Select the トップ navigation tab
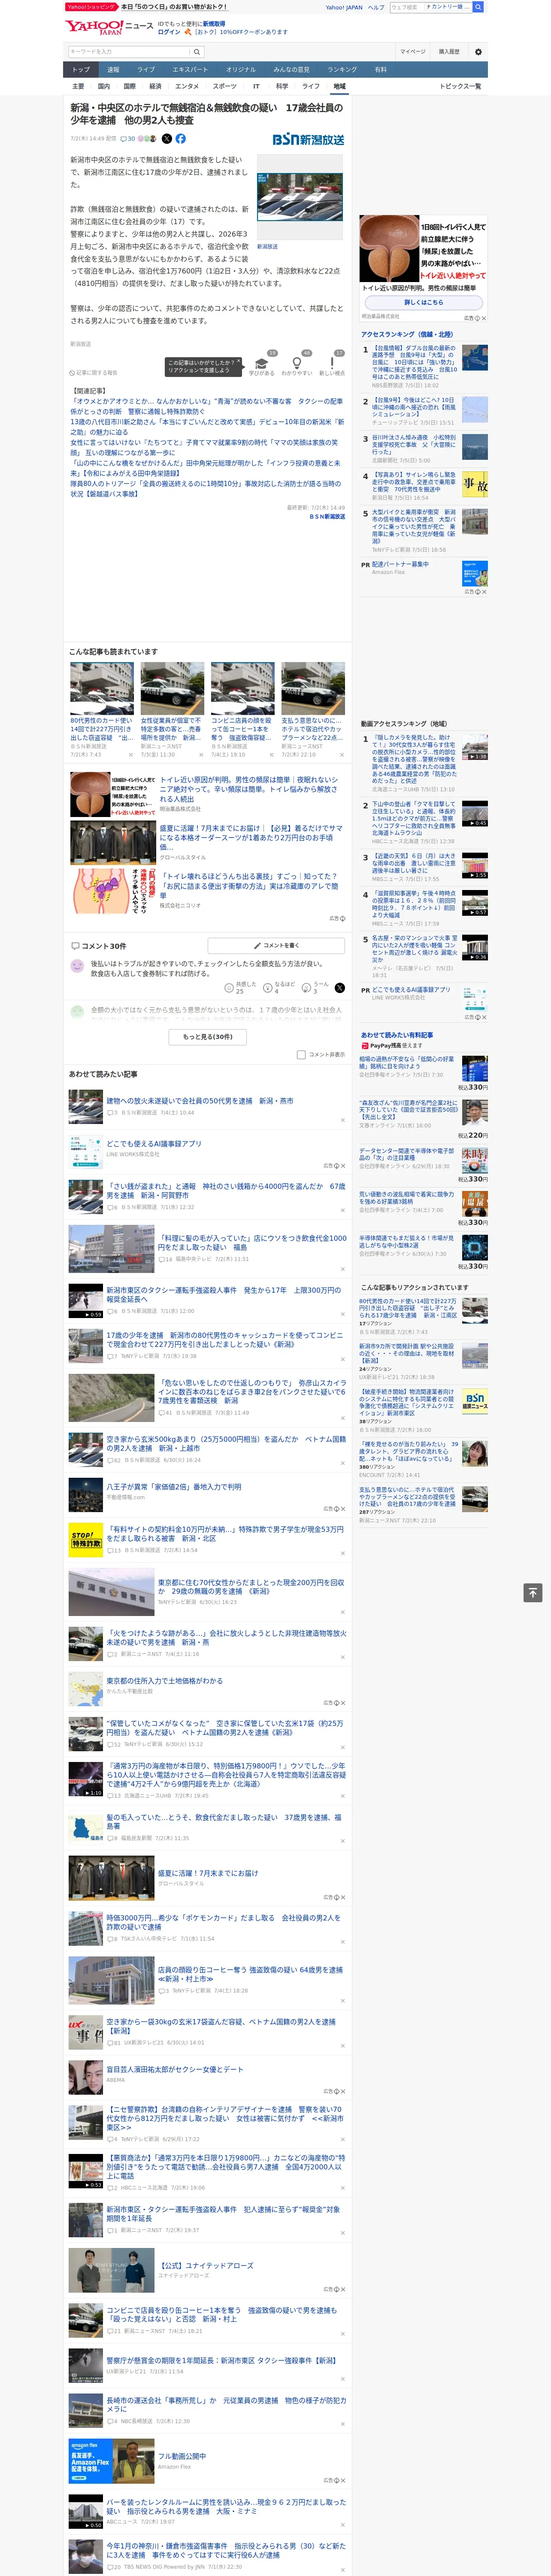Viewport: 551px width, 2576px height. 81,70
